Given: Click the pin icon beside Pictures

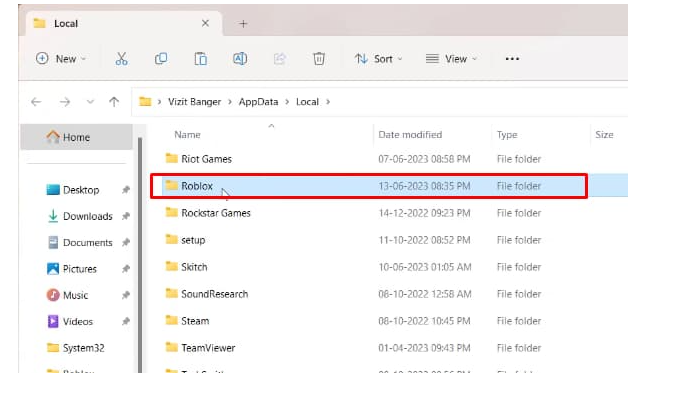Looking at the screenshot, I should click(126, 269).
